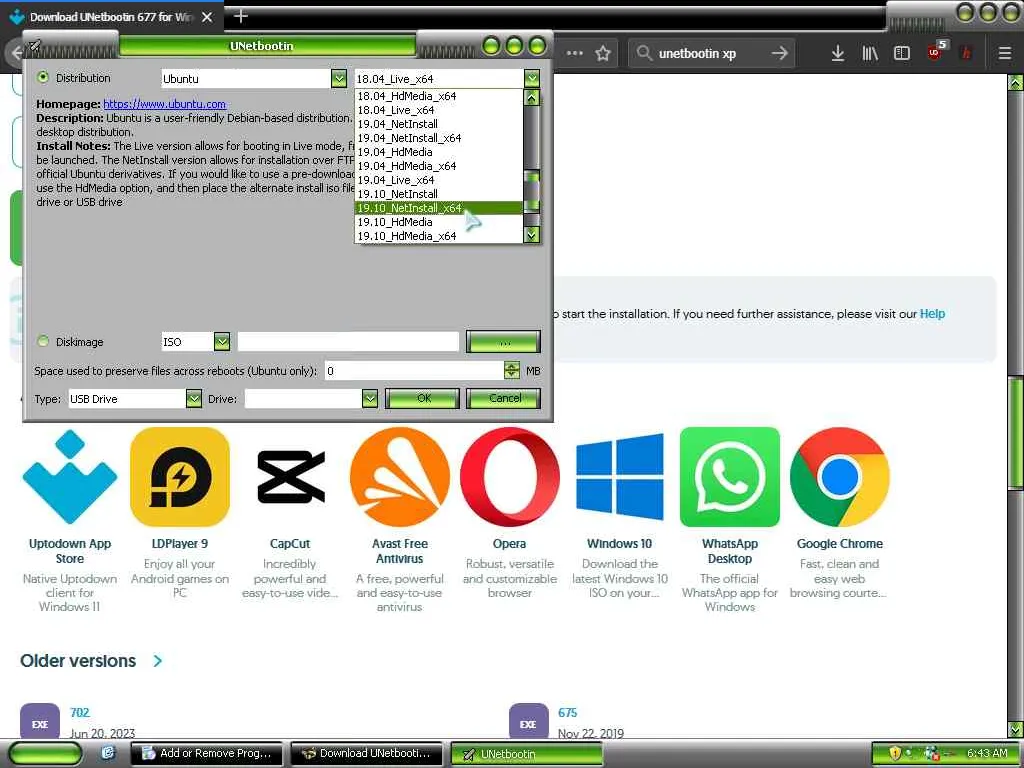
Task: Open the Opera browser icon
Action: click(509, 477)
